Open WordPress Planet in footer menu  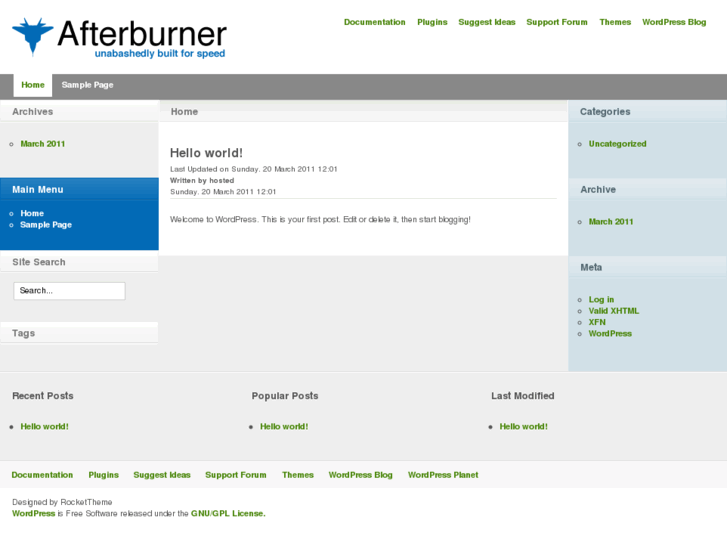point(443,475)
